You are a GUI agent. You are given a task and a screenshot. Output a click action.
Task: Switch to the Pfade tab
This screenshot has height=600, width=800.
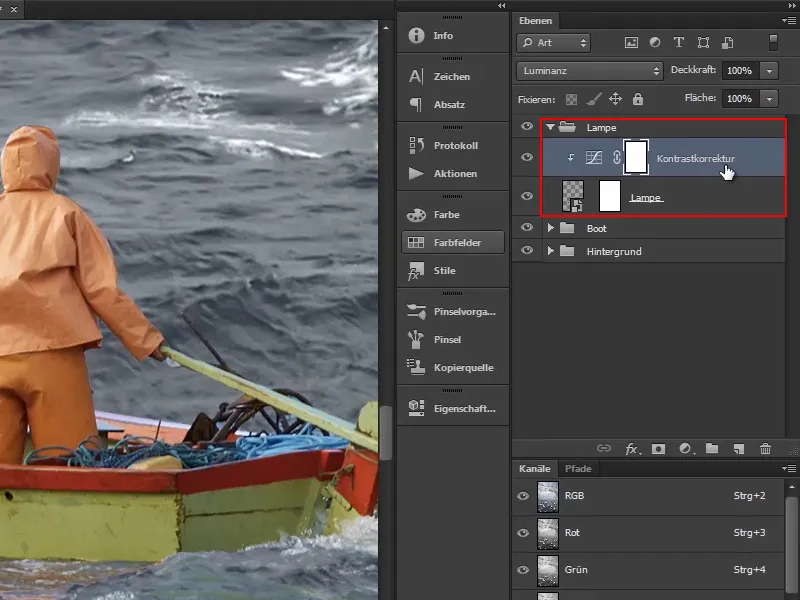pos(578,468)
